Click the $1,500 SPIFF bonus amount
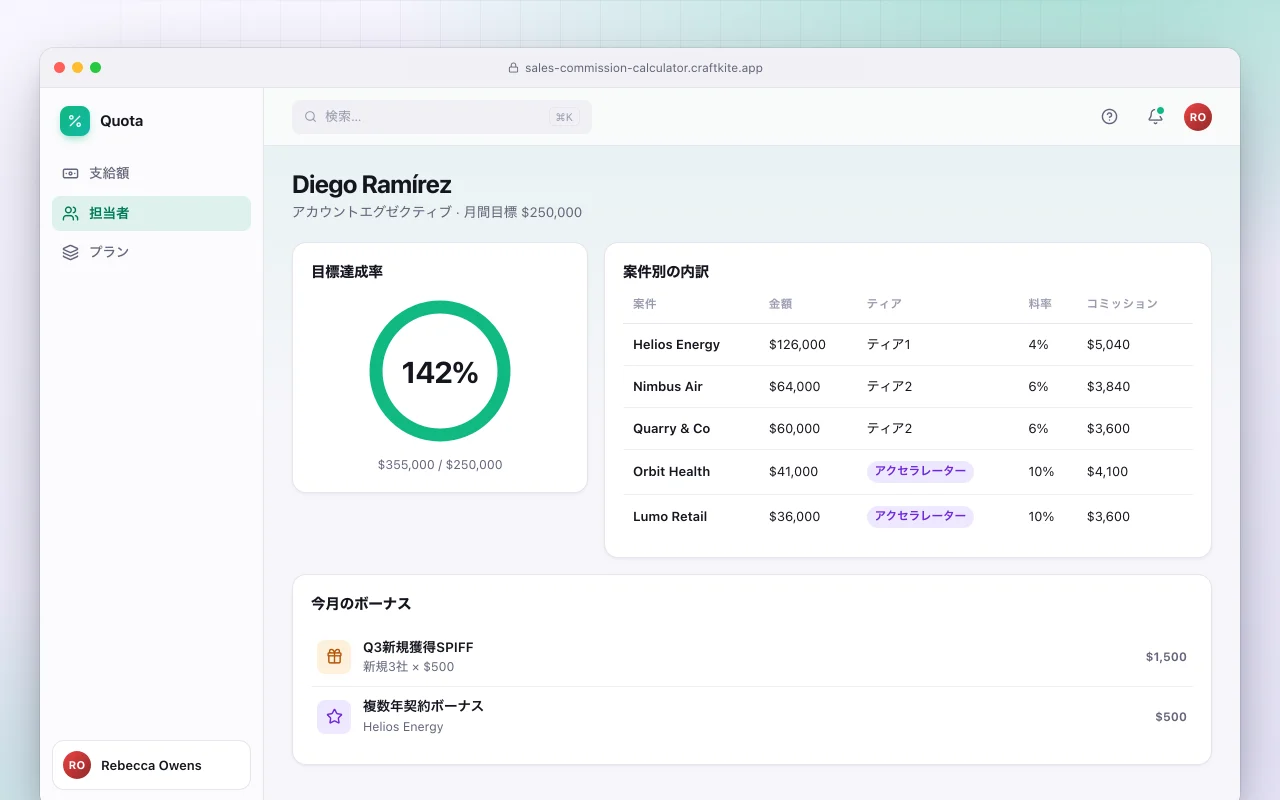The image size is (1280, 800). click(1166, 657)
